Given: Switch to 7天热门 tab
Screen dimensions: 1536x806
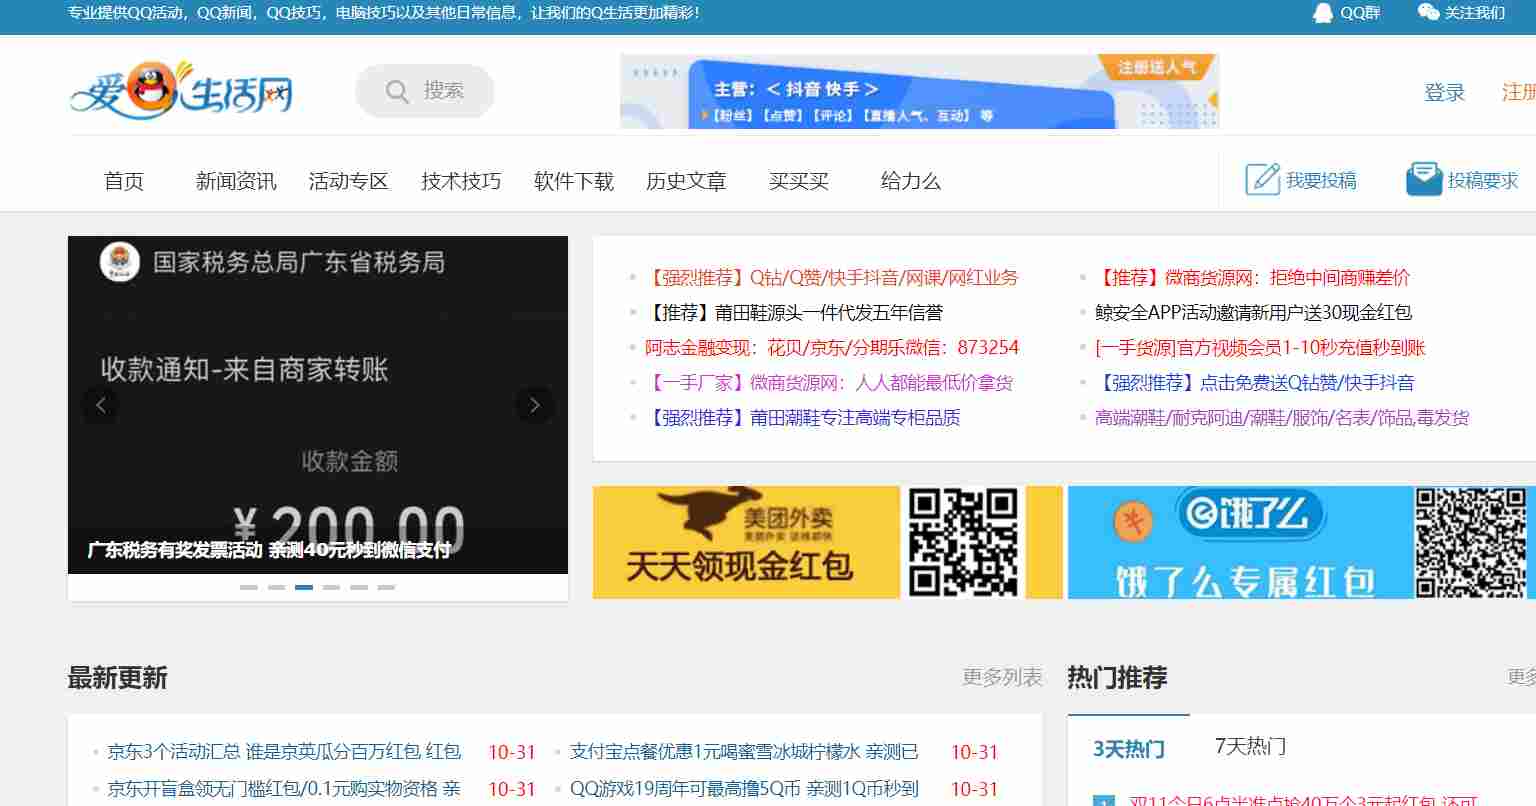Looking at the screenshot, I should (1250, 746).
